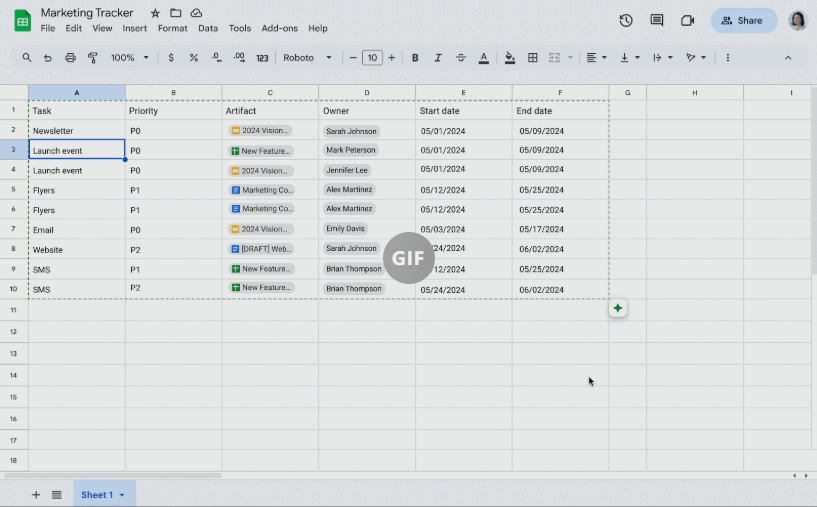
Task: Open the Format menu
Action: (x=172, y=28)
